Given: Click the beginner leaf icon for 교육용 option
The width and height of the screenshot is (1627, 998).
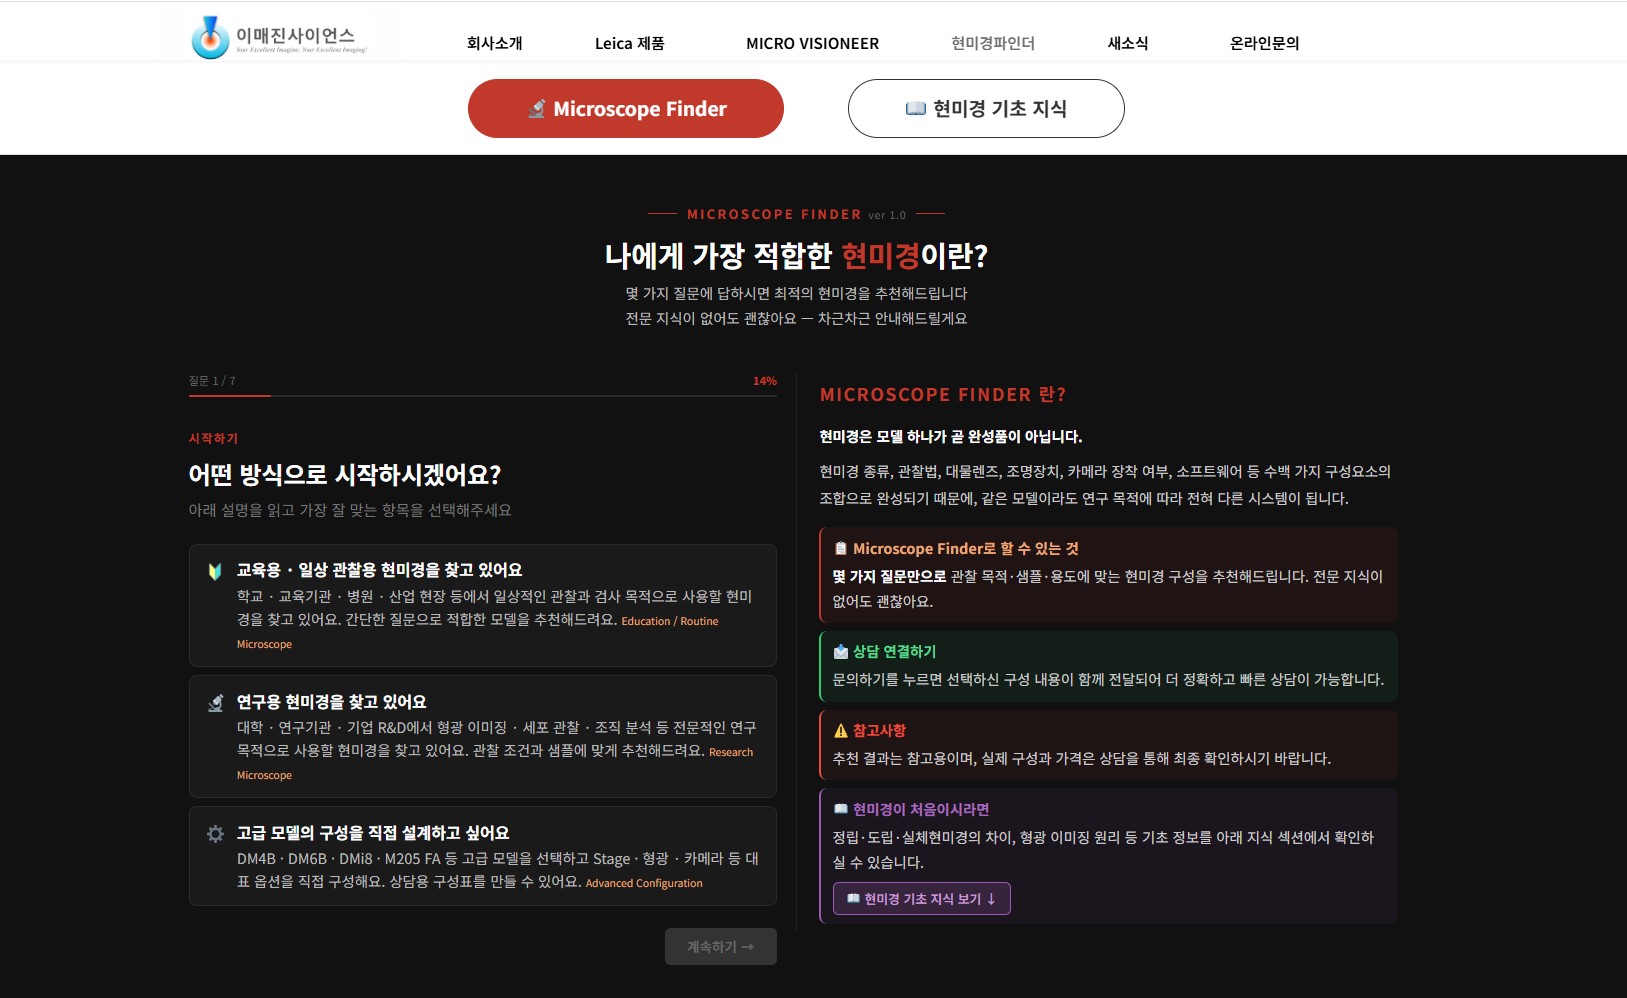Looking at the screenshot, I should click(215, 571).
